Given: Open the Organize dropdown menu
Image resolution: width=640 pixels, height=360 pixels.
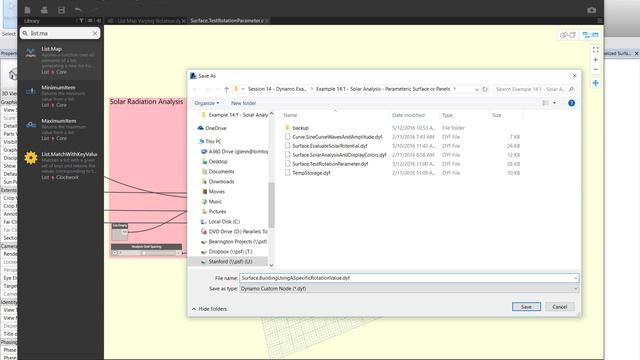Looking at the screenshot, I should 207,103.
